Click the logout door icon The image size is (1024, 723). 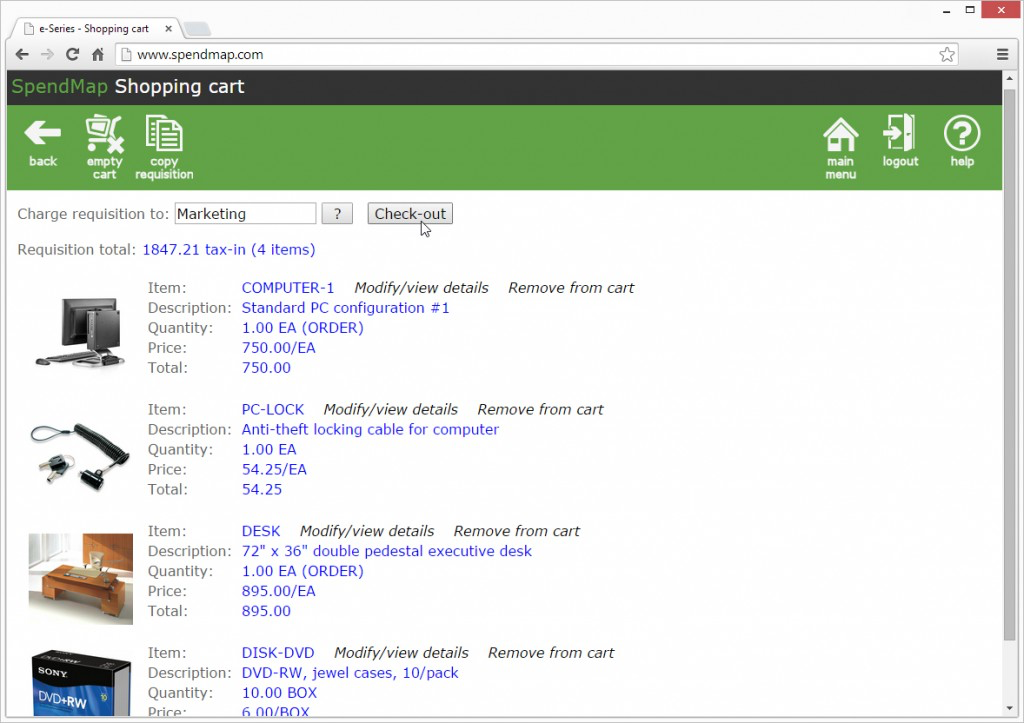coord(899,133)
